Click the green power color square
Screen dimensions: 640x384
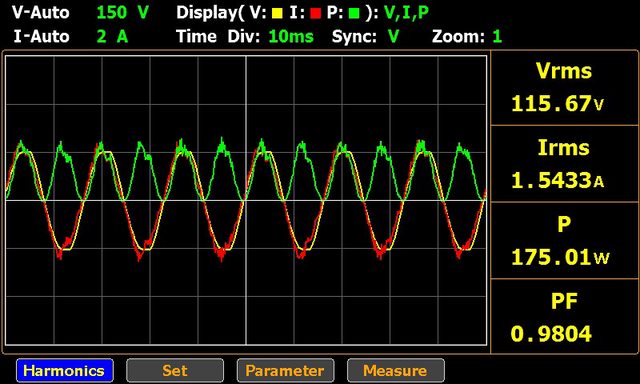(354, 14)
